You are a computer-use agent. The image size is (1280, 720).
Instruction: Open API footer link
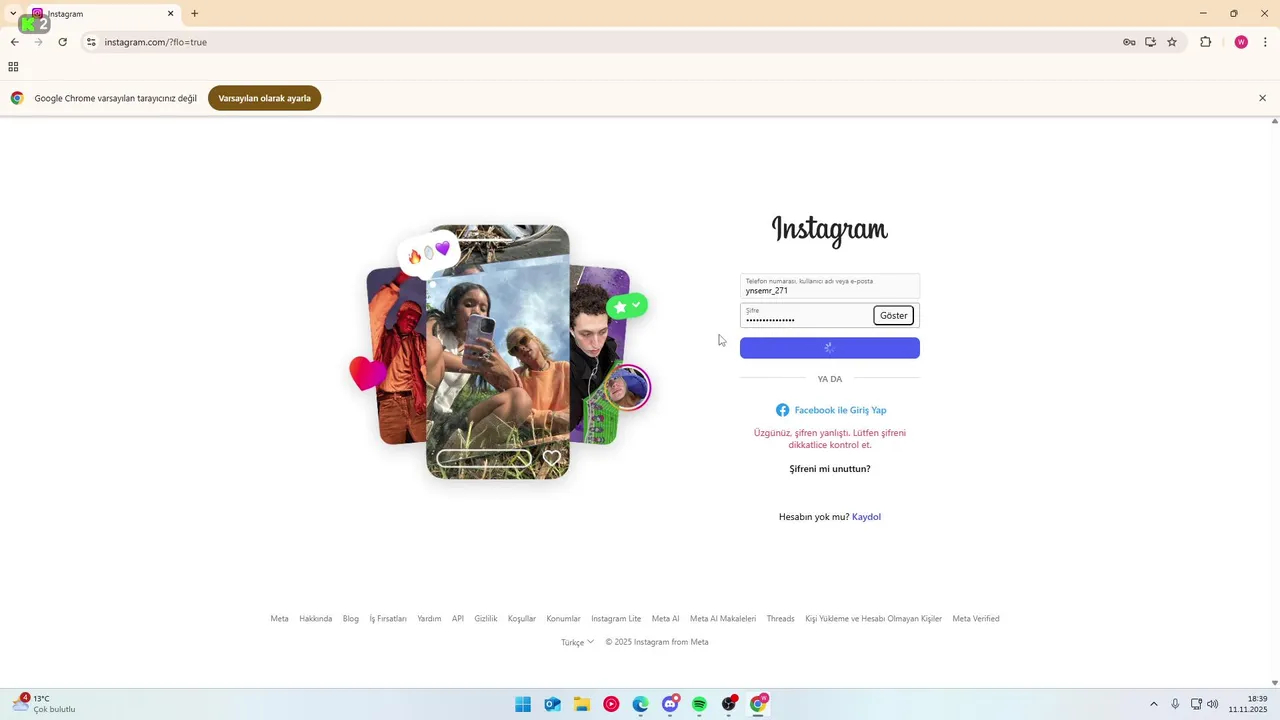(457, 619)
